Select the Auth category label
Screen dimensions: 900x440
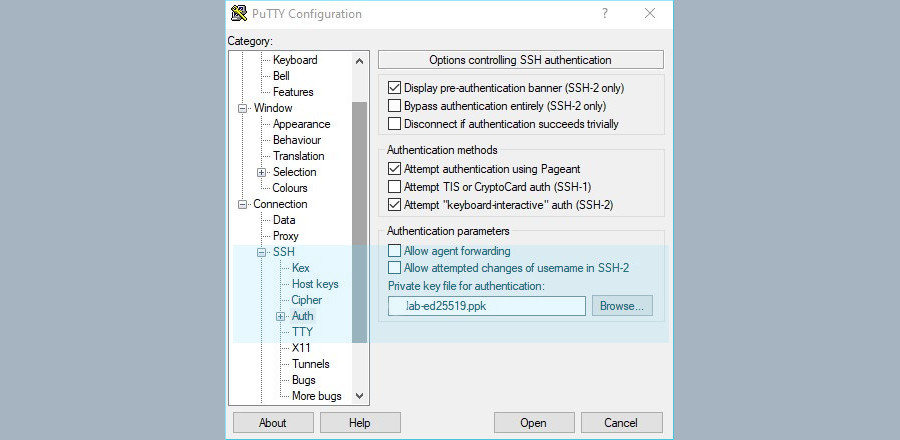point(302,316)
